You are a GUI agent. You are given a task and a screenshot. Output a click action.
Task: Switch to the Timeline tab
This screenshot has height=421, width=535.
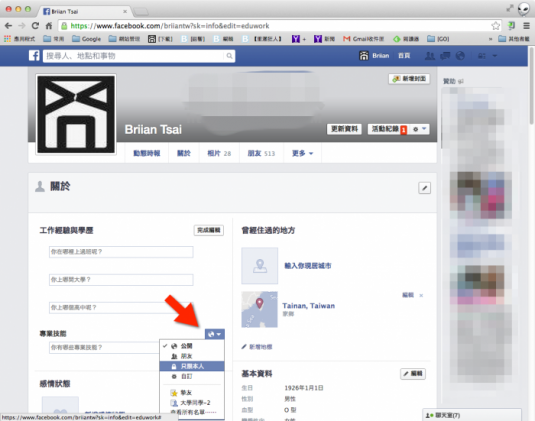(x=147, y=153)
